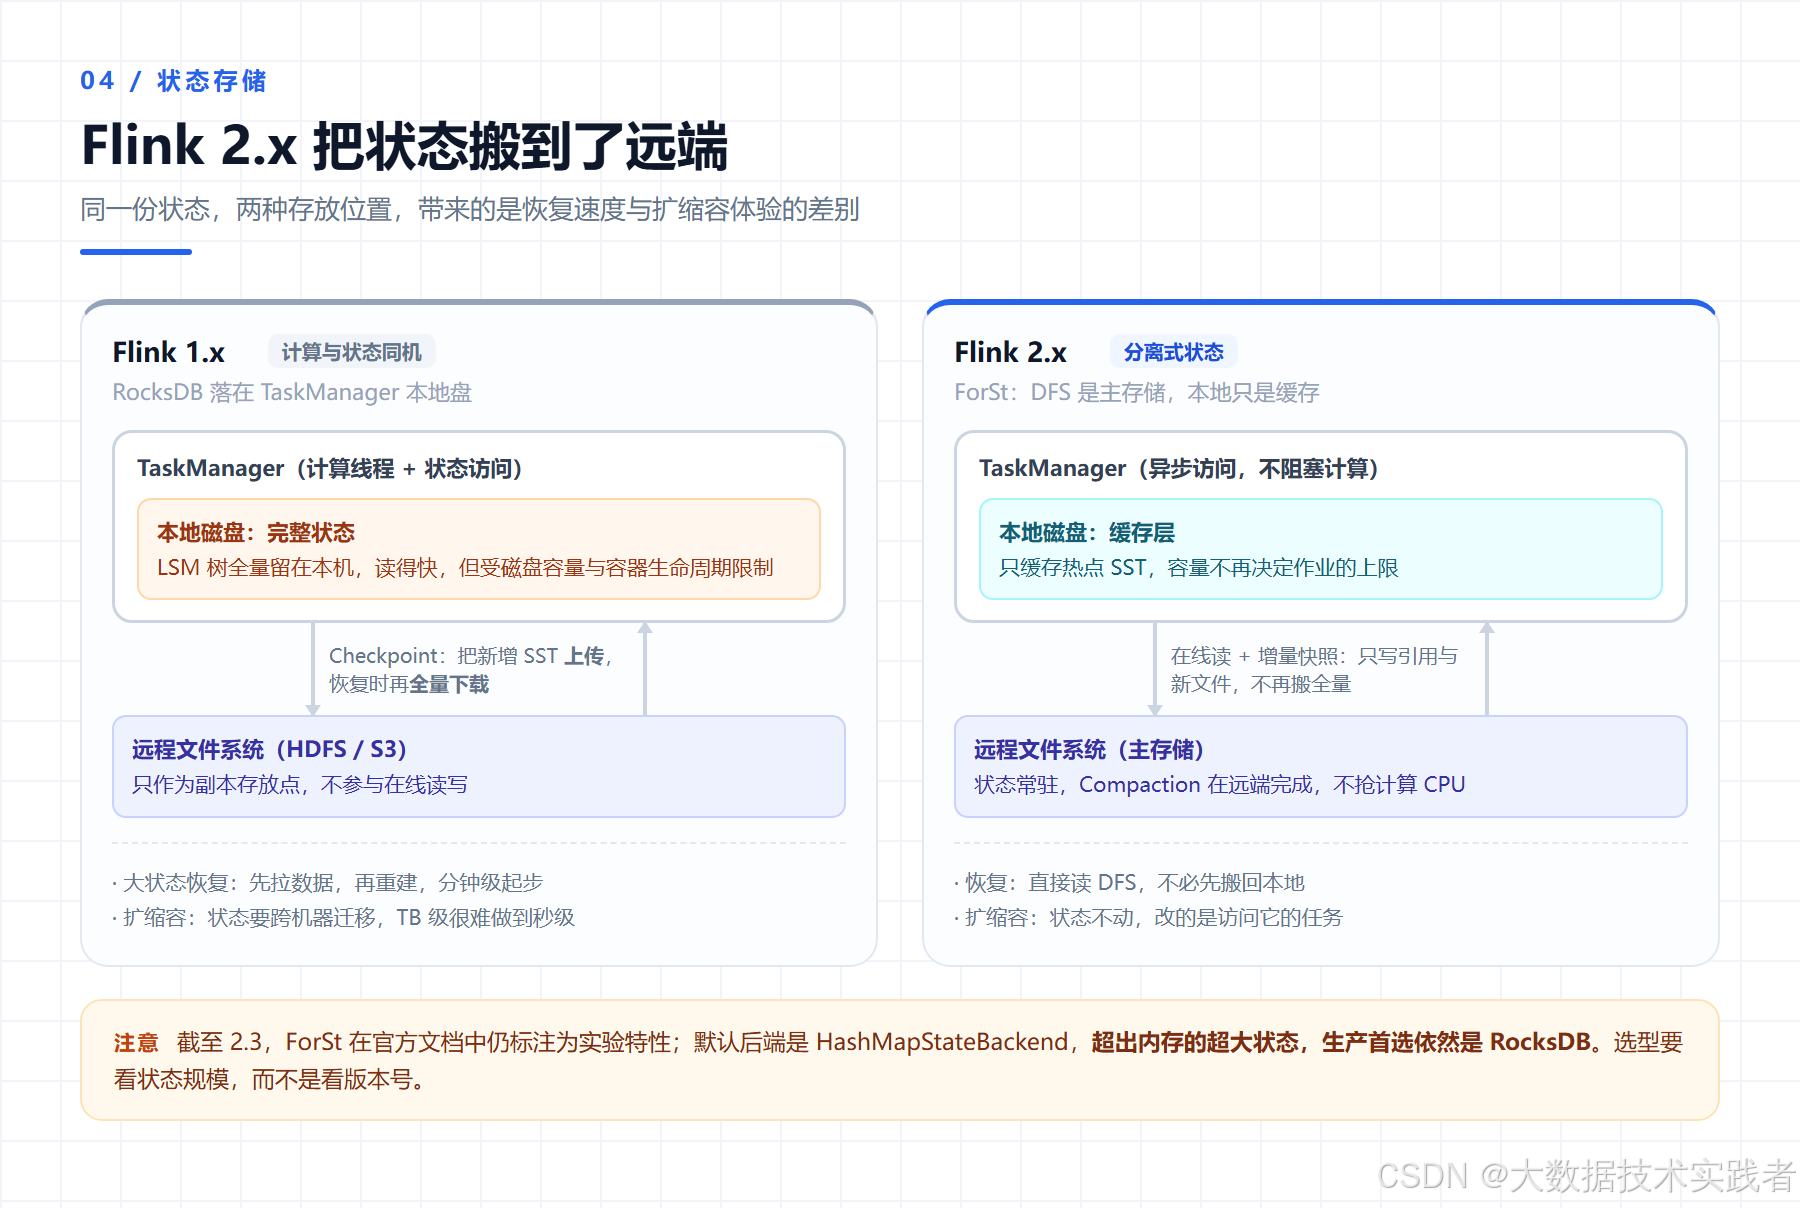Image resolution: width=1800 pixels, height=1208 pixels.
Task: Click the '注意' label in the note
Action: click(136, 1043)
